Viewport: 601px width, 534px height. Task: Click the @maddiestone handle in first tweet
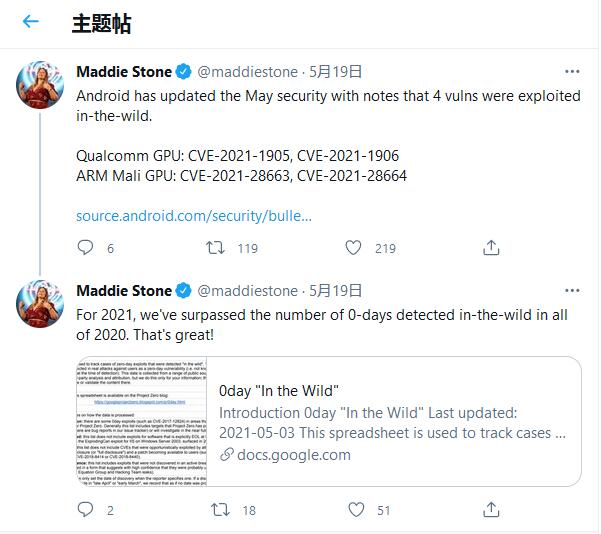click(248, 72)
